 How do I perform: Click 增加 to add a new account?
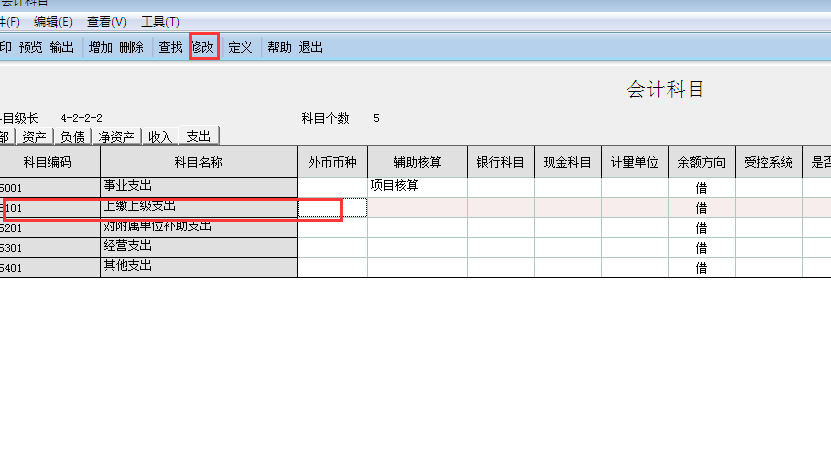coord(100,47)
